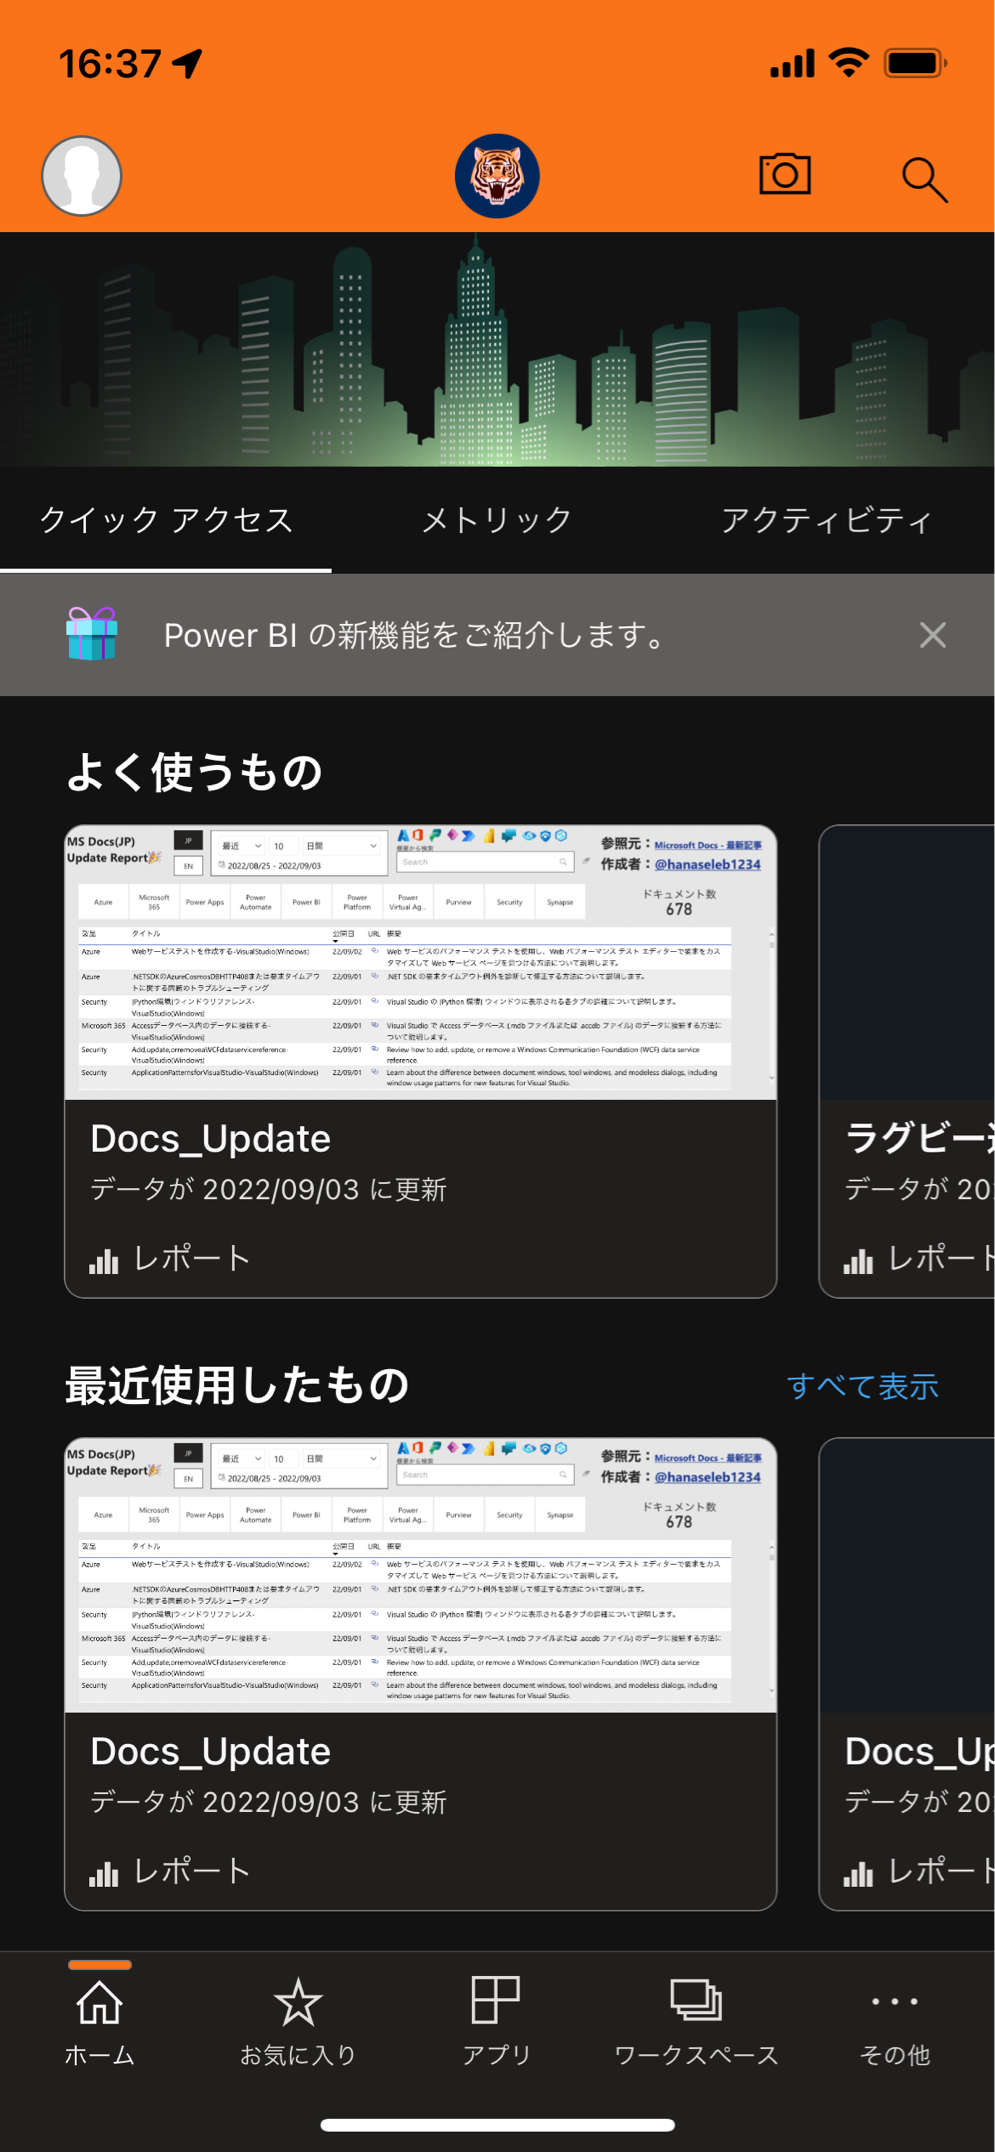Tap report icon on ラグビー card
Screen dimensions: 995x2152
click(859, 1260)
